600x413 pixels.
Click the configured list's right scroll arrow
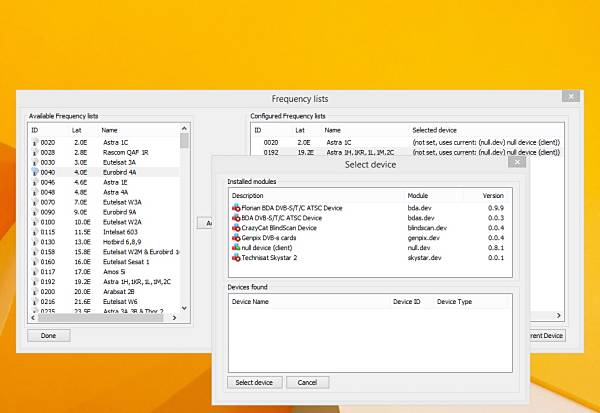coord(559,315)
